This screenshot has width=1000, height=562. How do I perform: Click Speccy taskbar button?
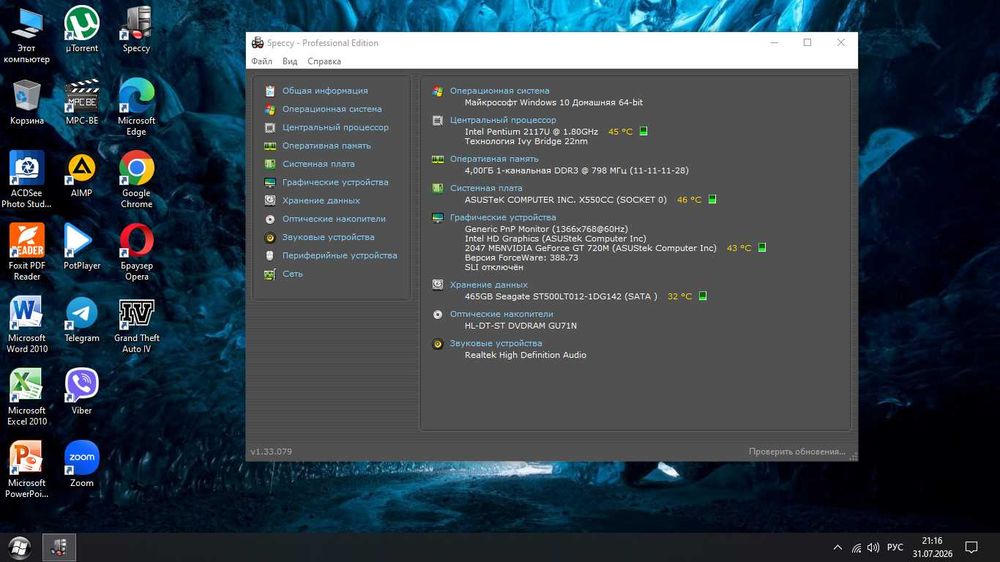(x=59, y=547)
